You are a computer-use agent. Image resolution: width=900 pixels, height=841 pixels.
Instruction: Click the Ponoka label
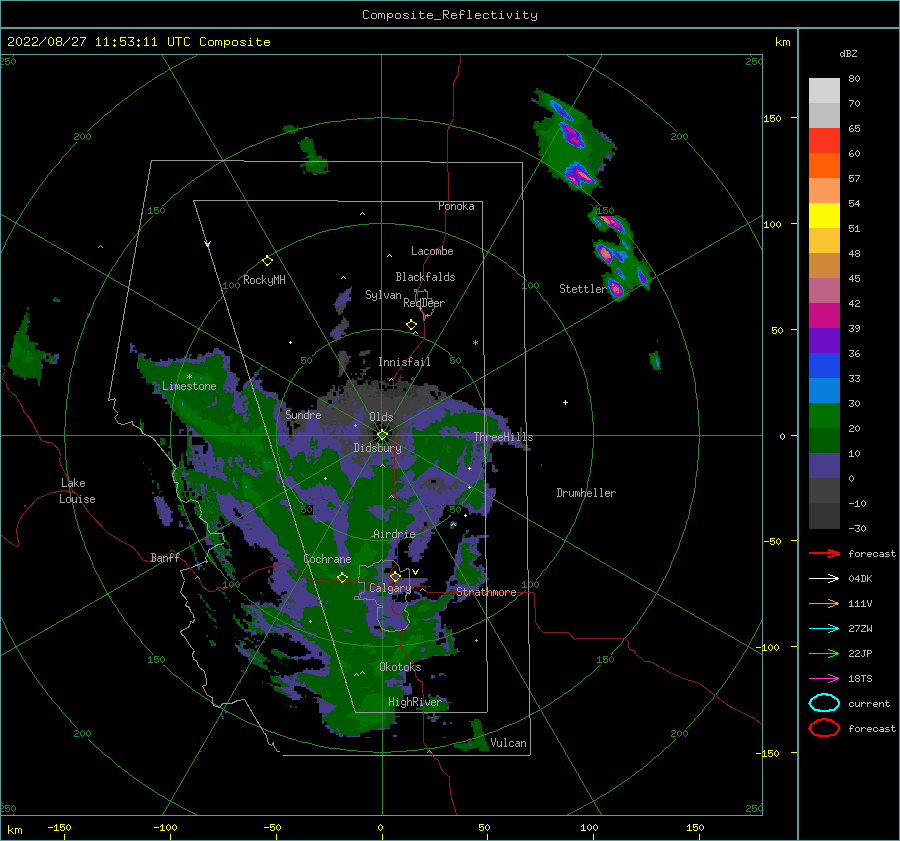(456, 206)
